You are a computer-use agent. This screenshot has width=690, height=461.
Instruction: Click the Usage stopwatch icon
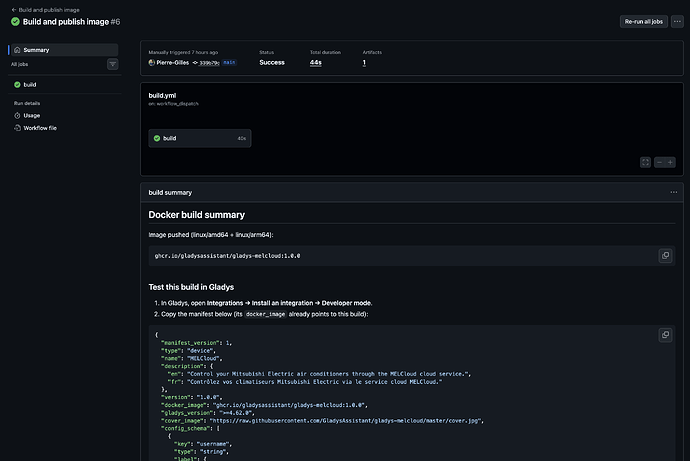click(17, 115)
